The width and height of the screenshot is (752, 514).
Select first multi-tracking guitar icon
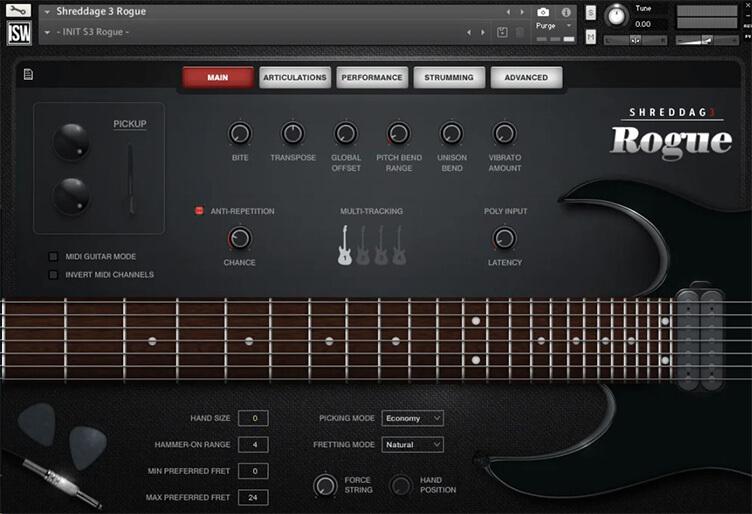coord(344,245)
